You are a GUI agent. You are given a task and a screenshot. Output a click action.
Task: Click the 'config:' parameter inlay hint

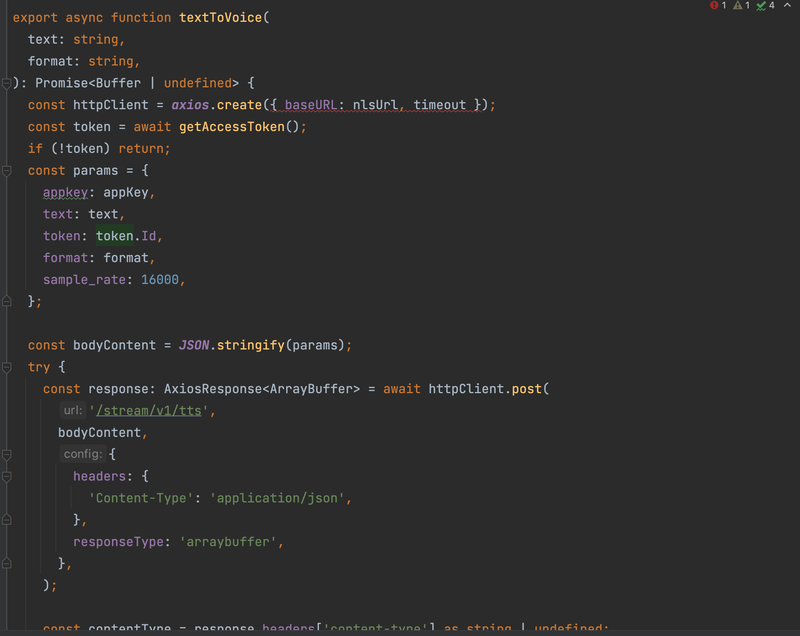(x=83, y=454)
